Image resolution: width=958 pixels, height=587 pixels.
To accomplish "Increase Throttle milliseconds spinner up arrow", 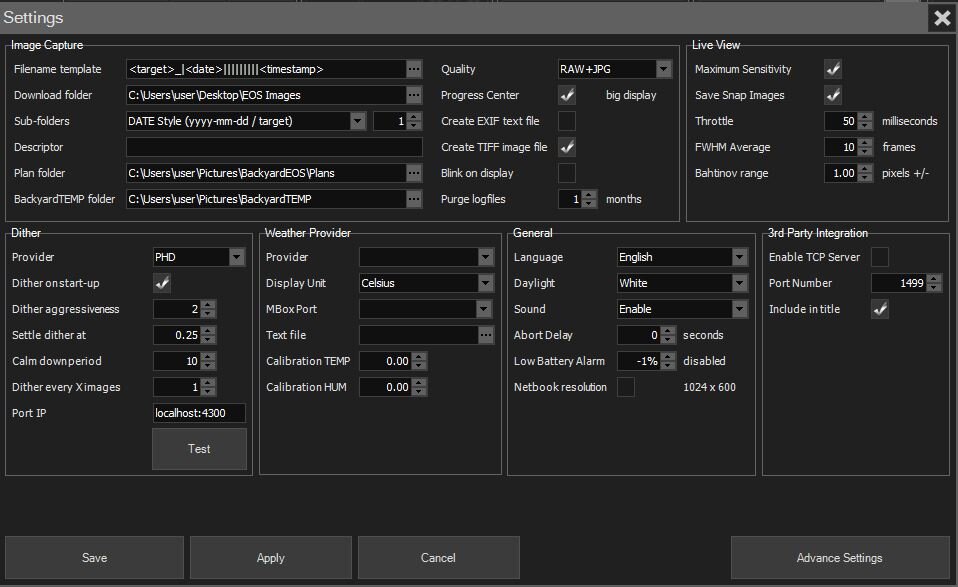I will tap(865, 117).
